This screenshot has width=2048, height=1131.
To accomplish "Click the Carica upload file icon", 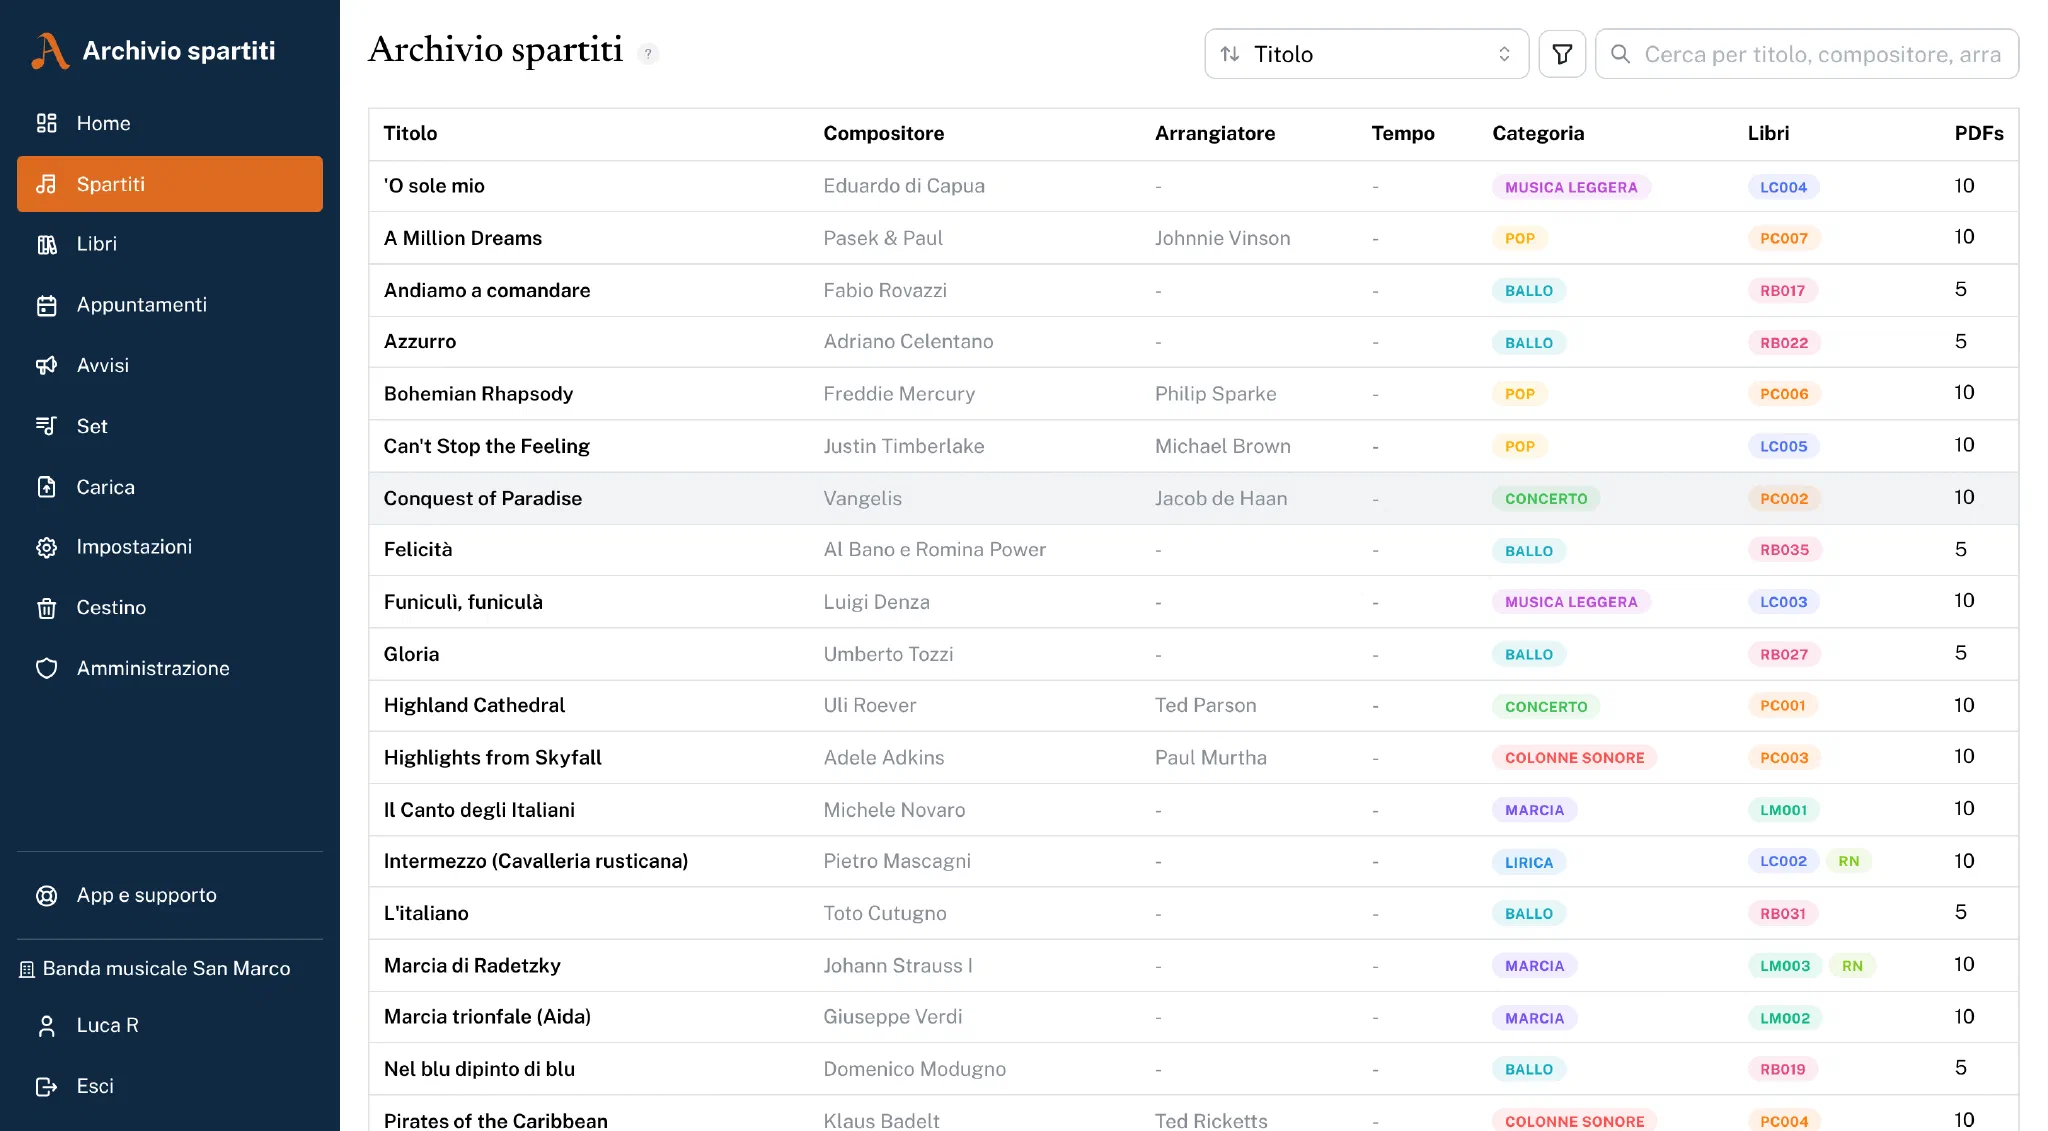I will tap(46, 487).
